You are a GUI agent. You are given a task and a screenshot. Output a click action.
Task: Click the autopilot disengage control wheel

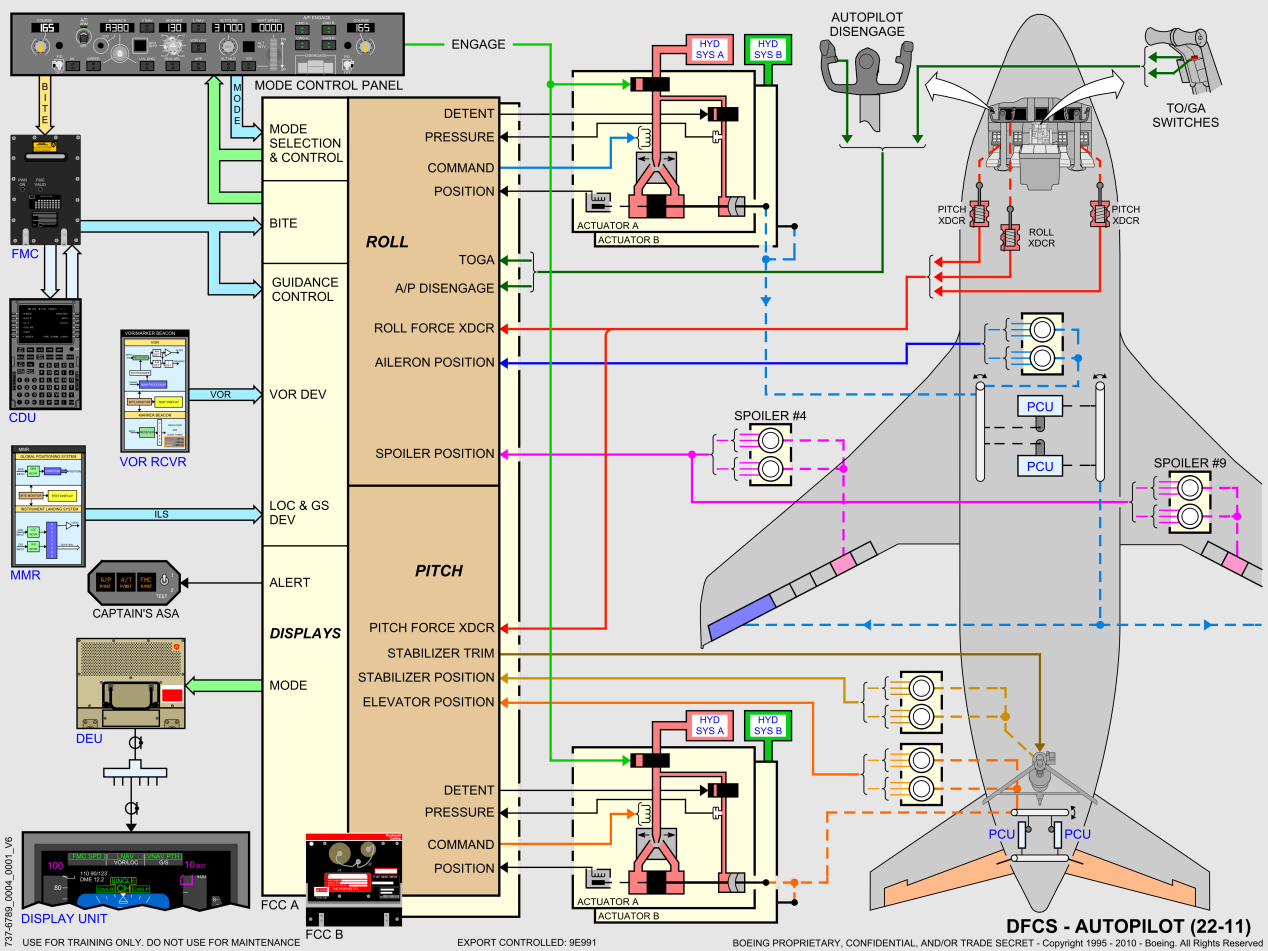[x=867, y=87]
